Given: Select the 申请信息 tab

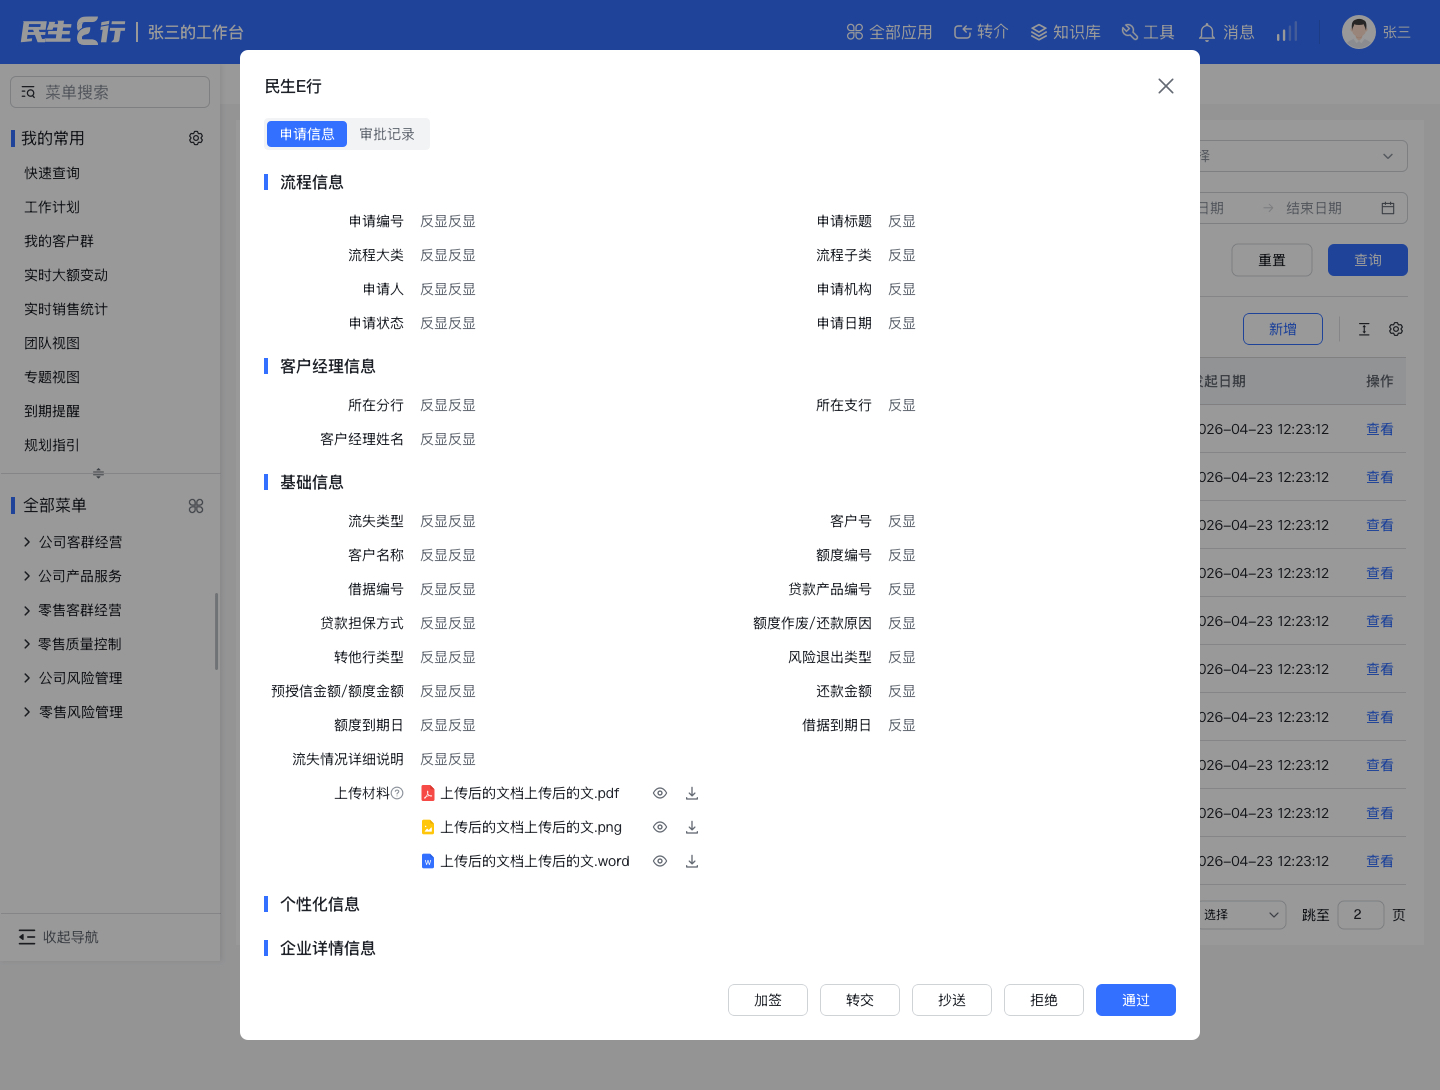Looking at the screenshot, I should coord(307,134).
